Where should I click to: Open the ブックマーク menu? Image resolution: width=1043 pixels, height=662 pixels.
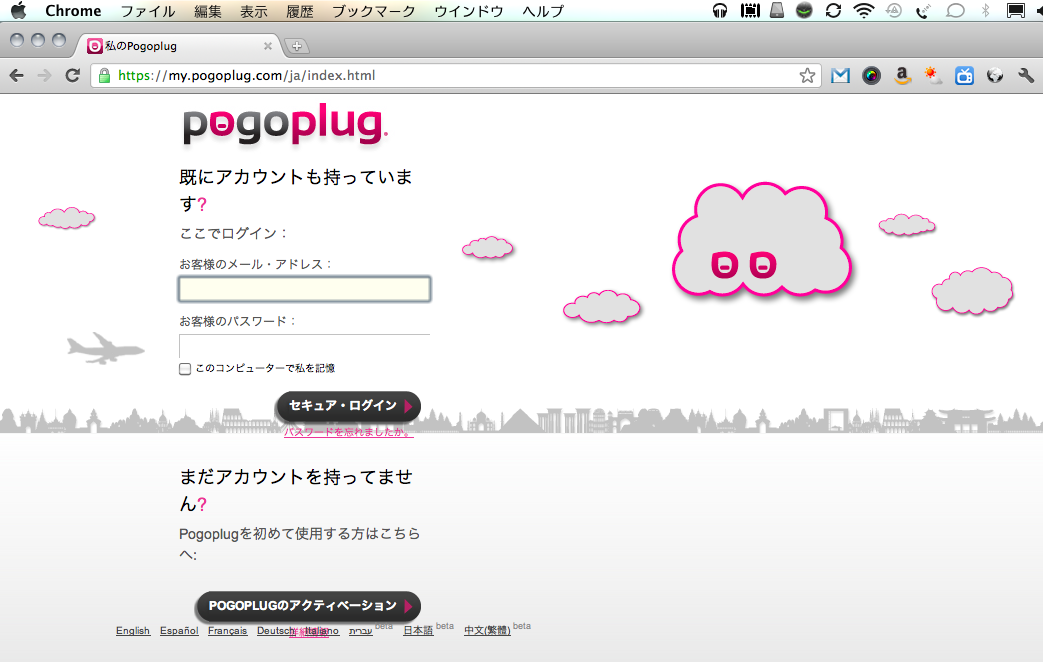click(x=374, y=11)
